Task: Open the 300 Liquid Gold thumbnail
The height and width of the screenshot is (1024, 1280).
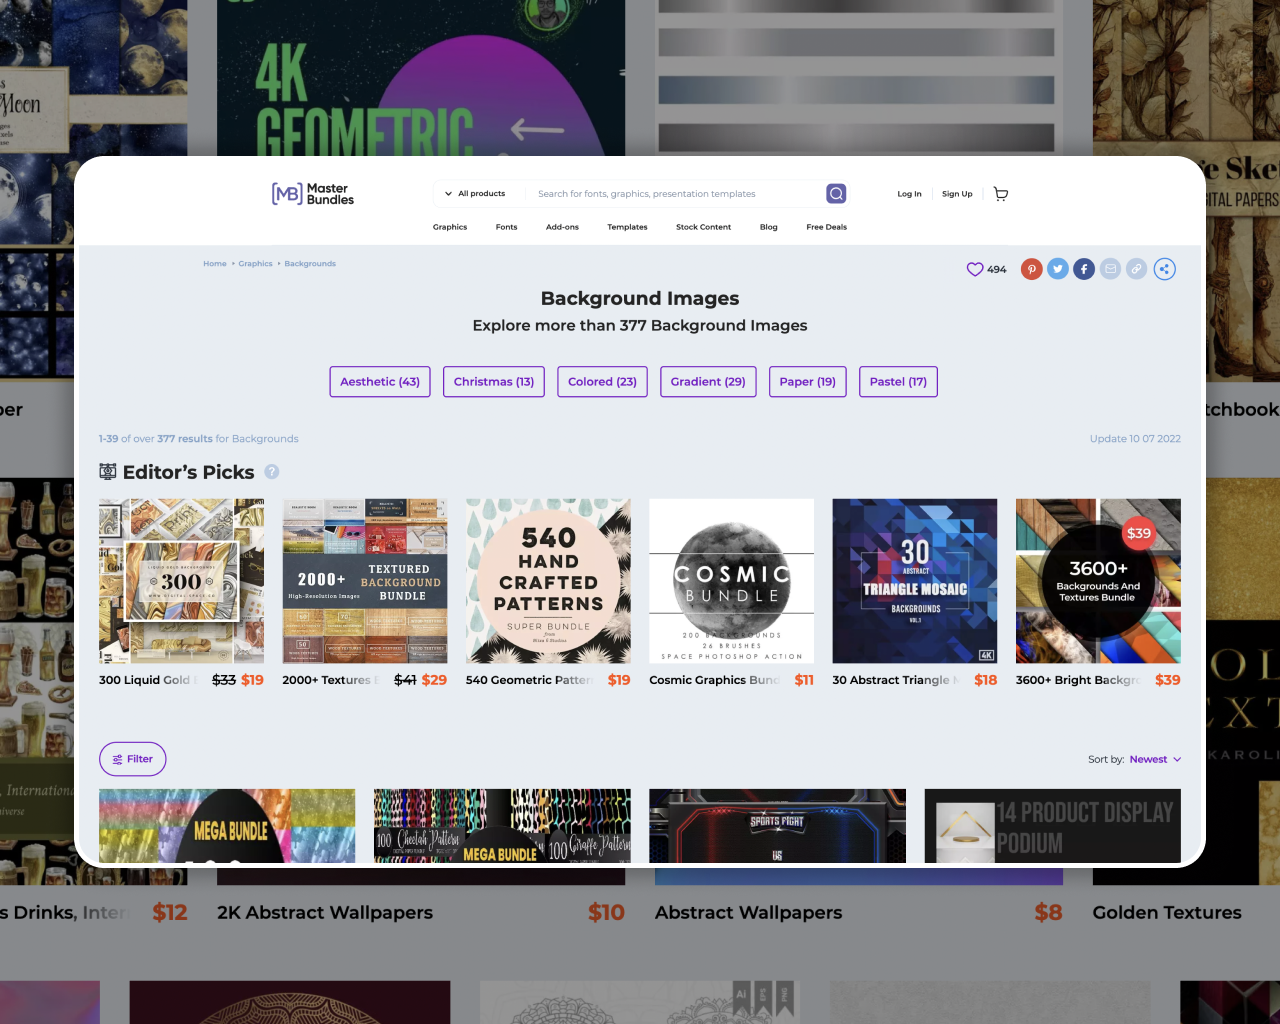Action: click(x=182, y=581)
